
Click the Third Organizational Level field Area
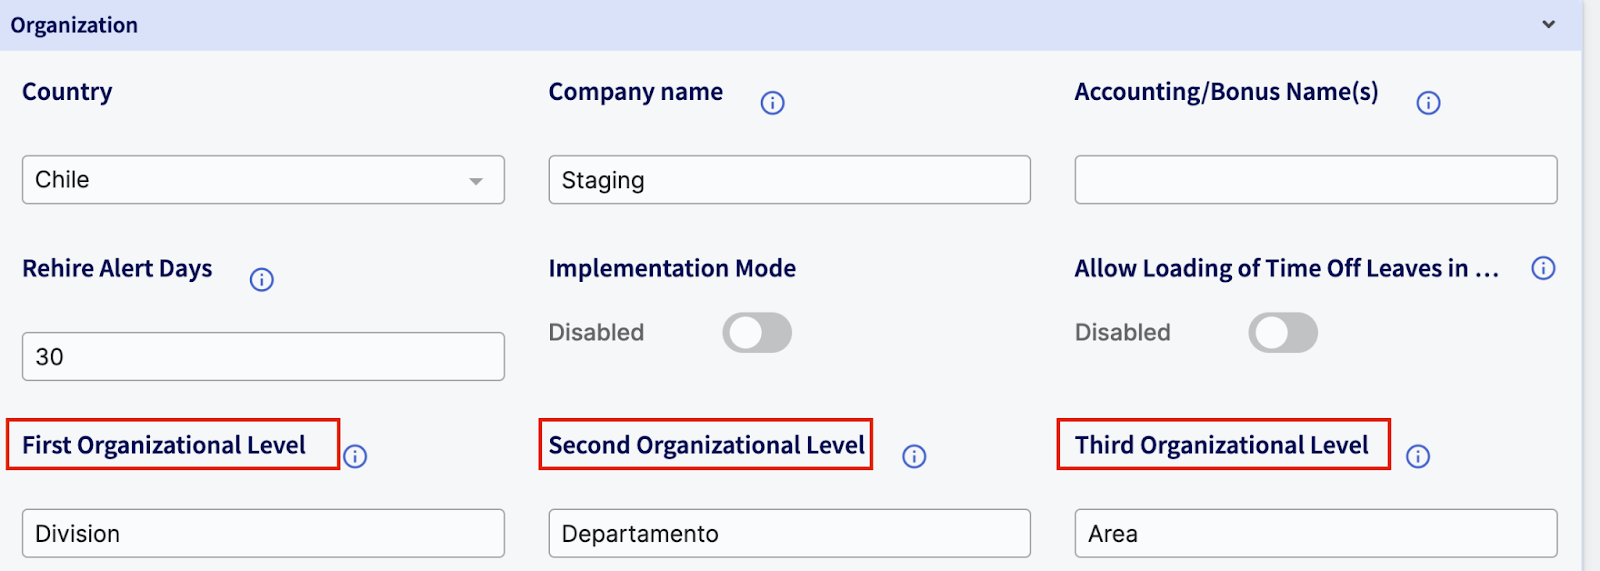pos(1315,533)
